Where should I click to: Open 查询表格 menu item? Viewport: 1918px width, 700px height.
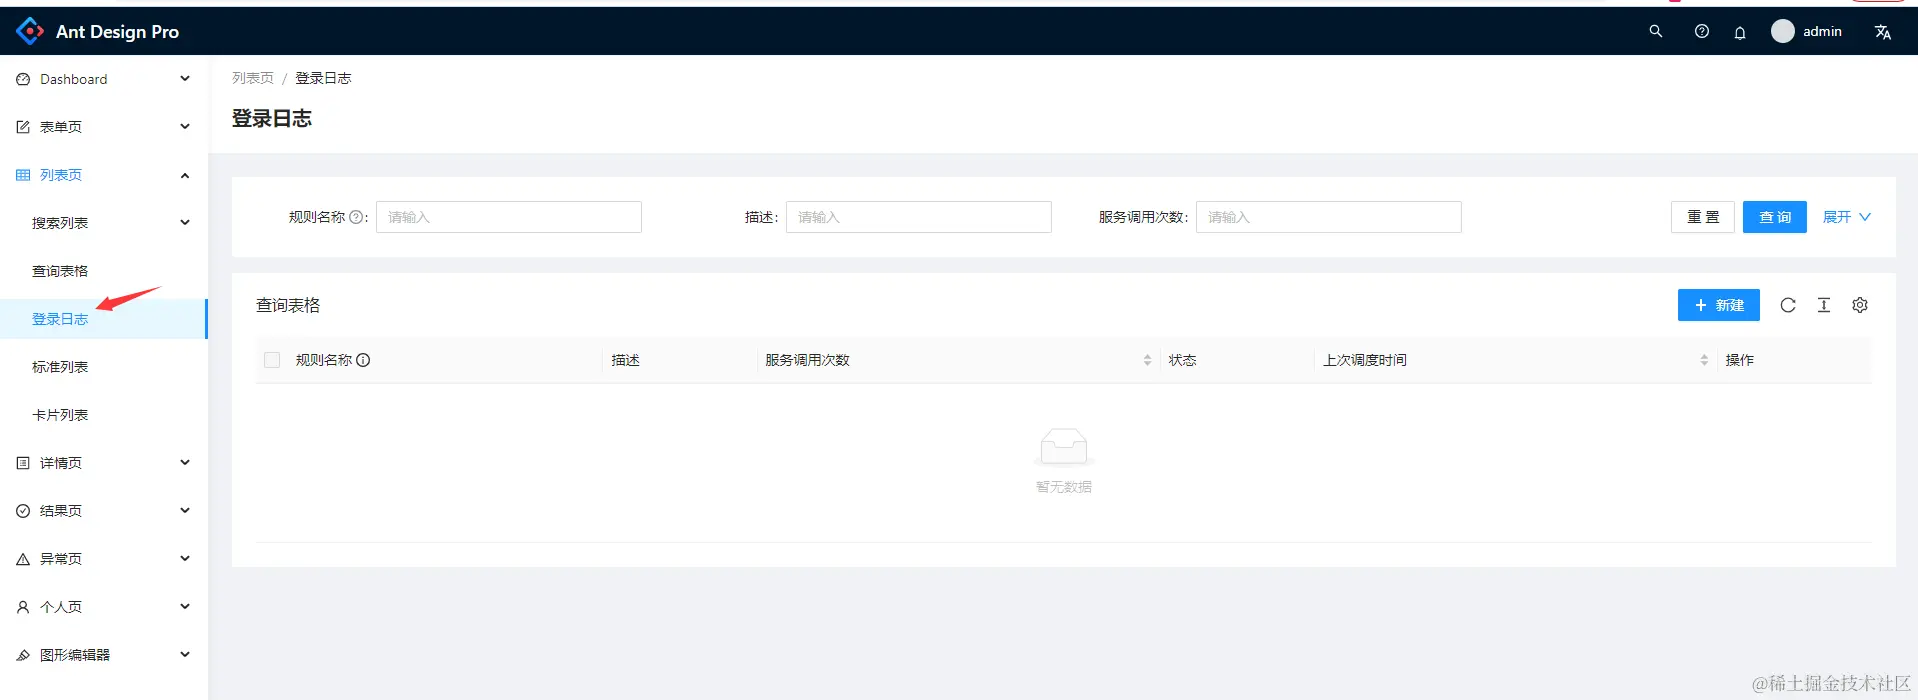pos(104,271)
